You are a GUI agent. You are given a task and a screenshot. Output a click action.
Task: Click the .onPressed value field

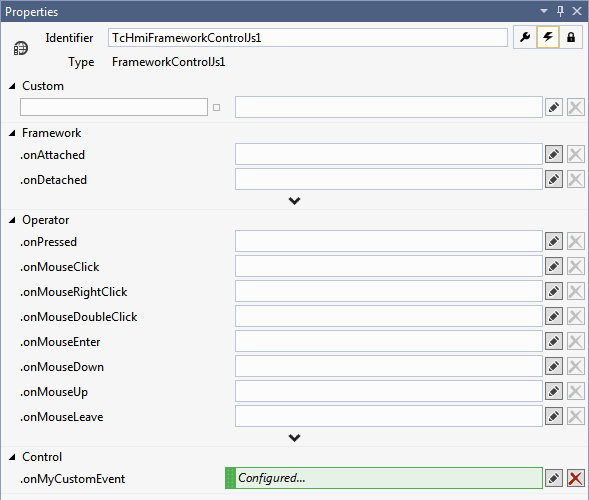pyautogui.click(x=389, y=241)
